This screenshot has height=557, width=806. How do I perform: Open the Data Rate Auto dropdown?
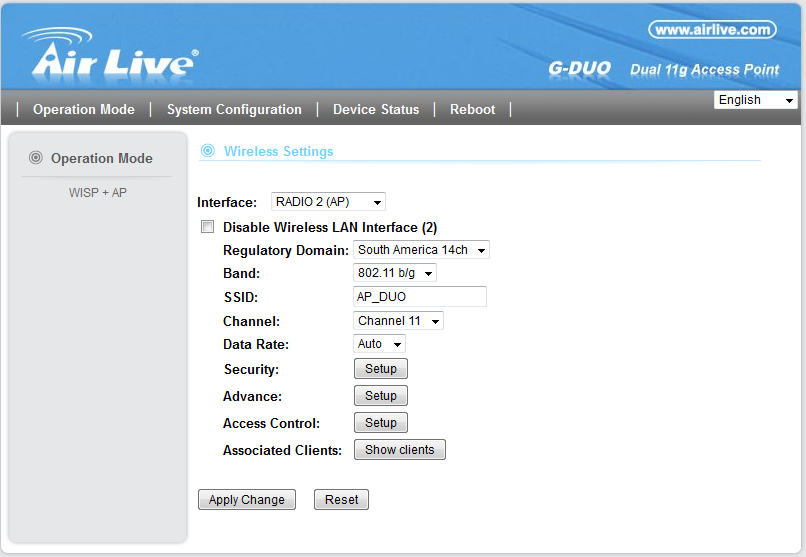[x=379, y=344]
